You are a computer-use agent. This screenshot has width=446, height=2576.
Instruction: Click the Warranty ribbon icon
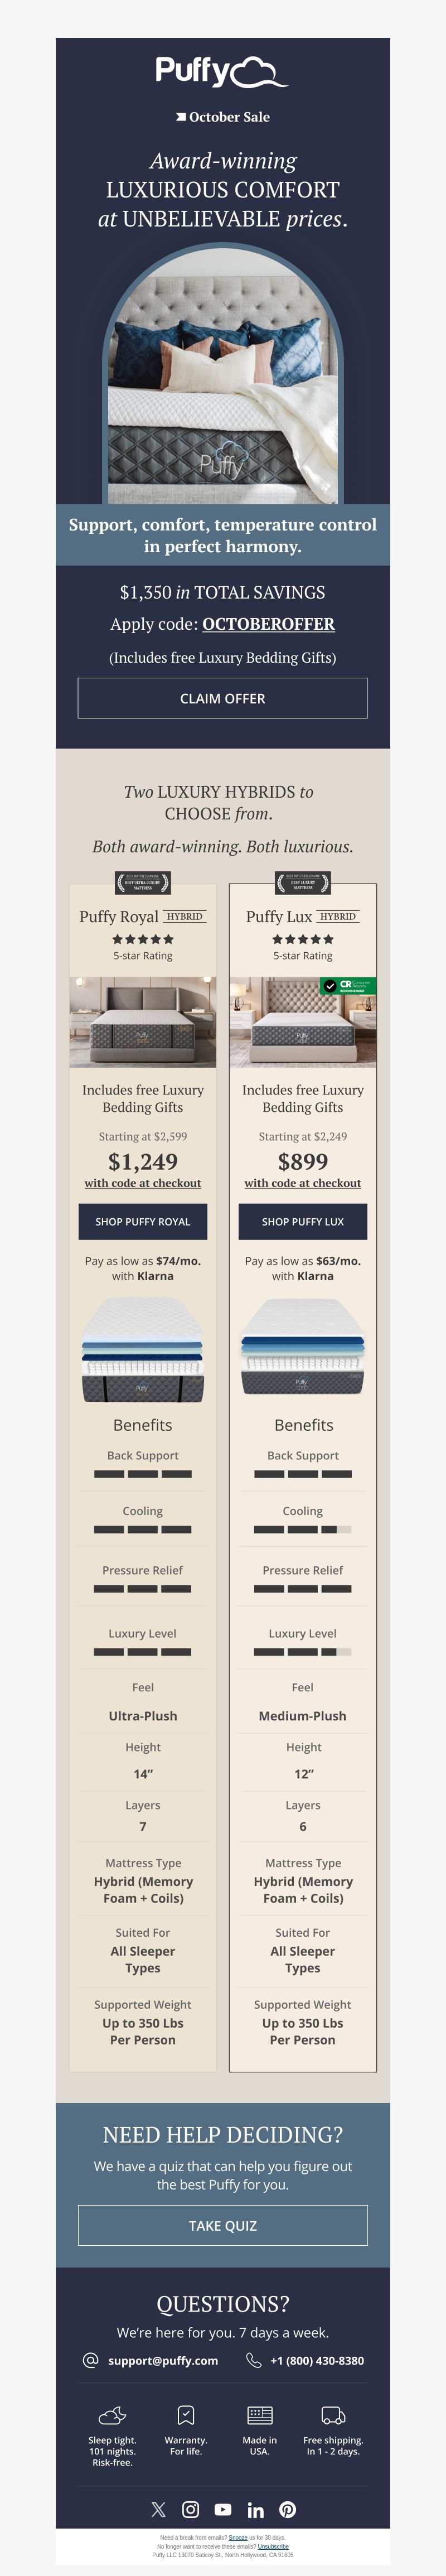[185, 2416]
